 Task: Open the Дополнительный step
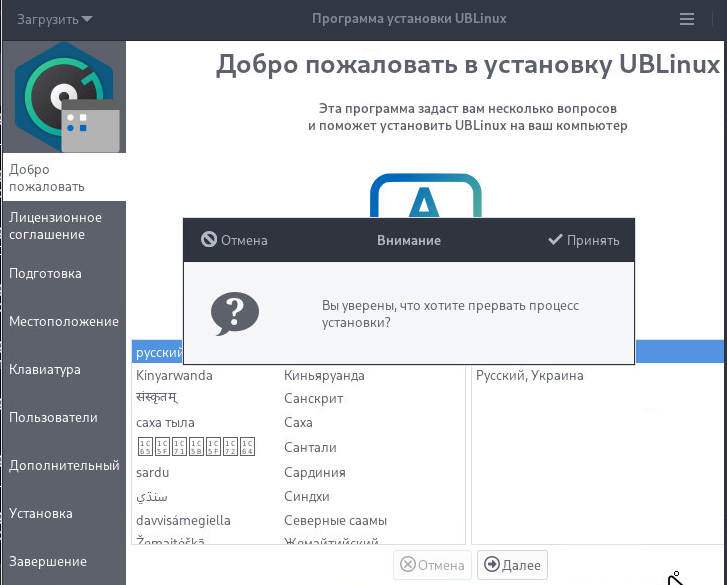click(64, 465)
